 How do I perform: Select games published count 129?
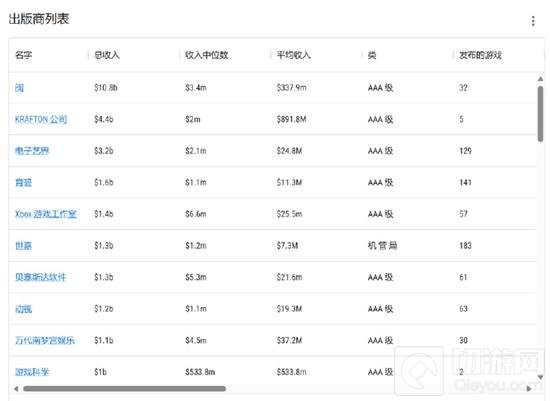pos(465,151)
